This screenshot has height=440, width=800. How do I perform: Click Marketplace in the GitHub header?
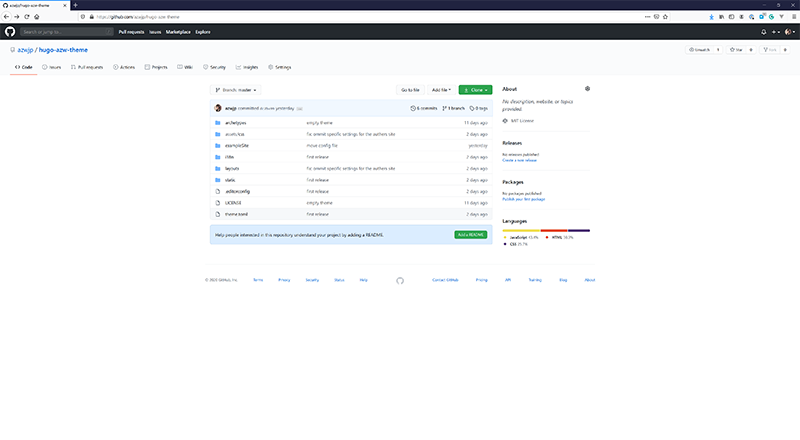178,32
